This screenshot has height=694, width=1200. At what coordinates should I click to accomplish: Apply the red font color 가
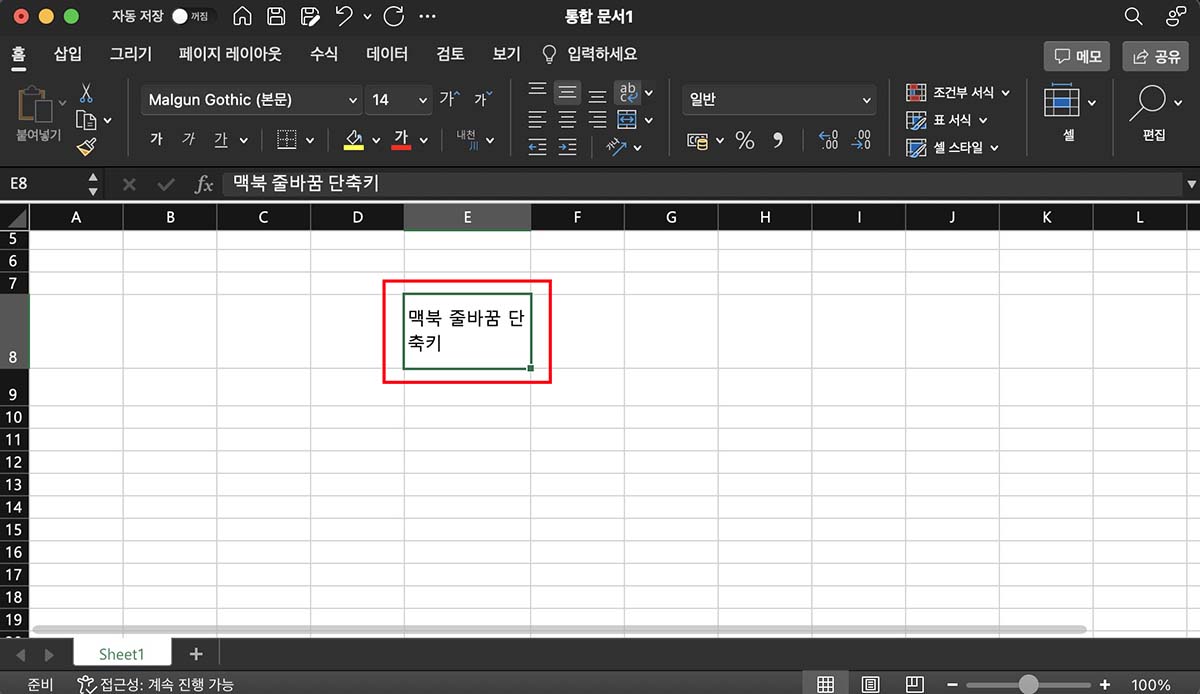tap(401, 140)
